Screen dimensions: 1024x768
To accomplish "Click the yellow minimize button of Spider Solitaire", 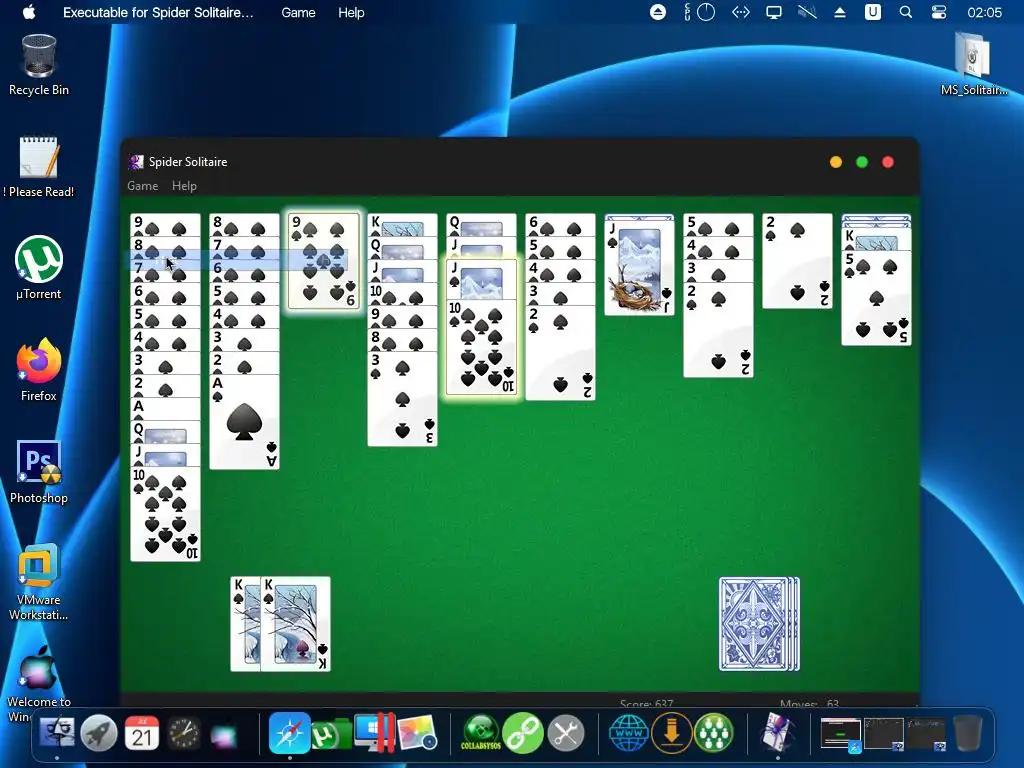I will (x=836, y=162).
